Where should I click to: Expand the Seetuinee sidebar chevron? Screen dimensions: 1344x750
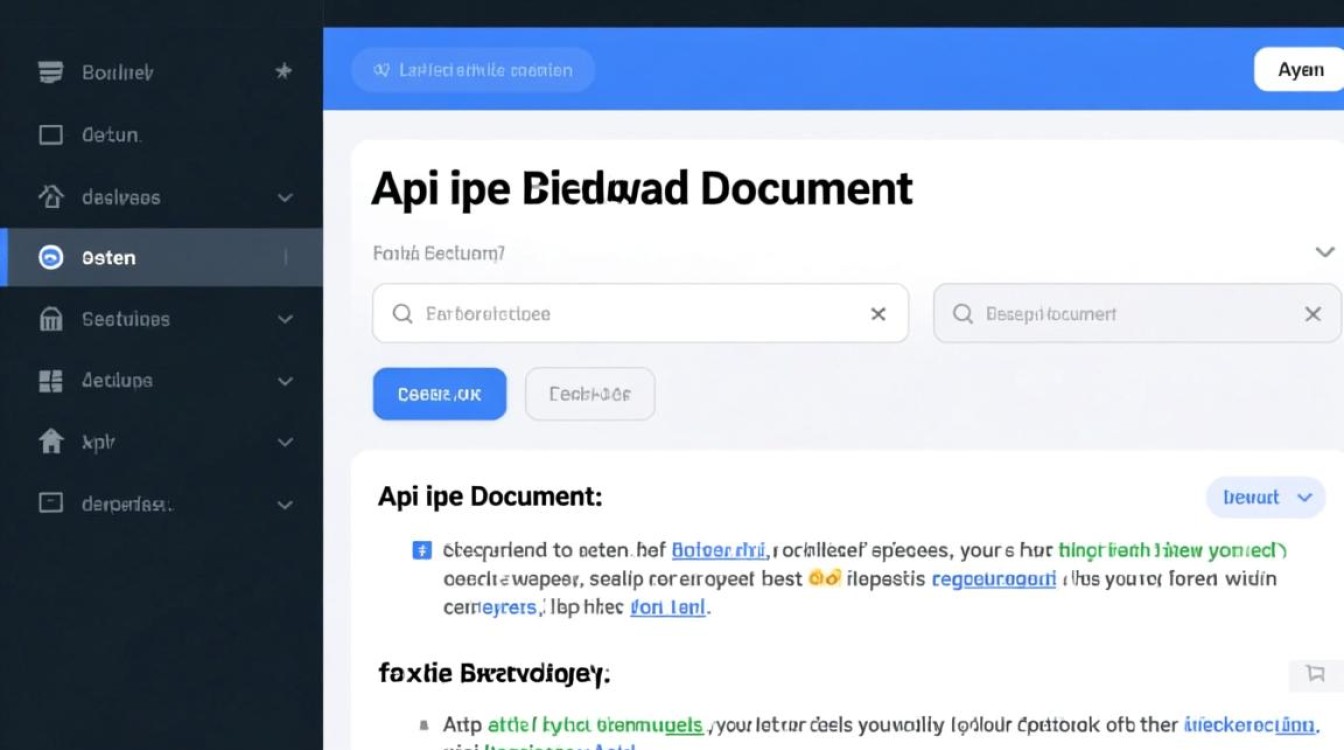tap(285, 319)
